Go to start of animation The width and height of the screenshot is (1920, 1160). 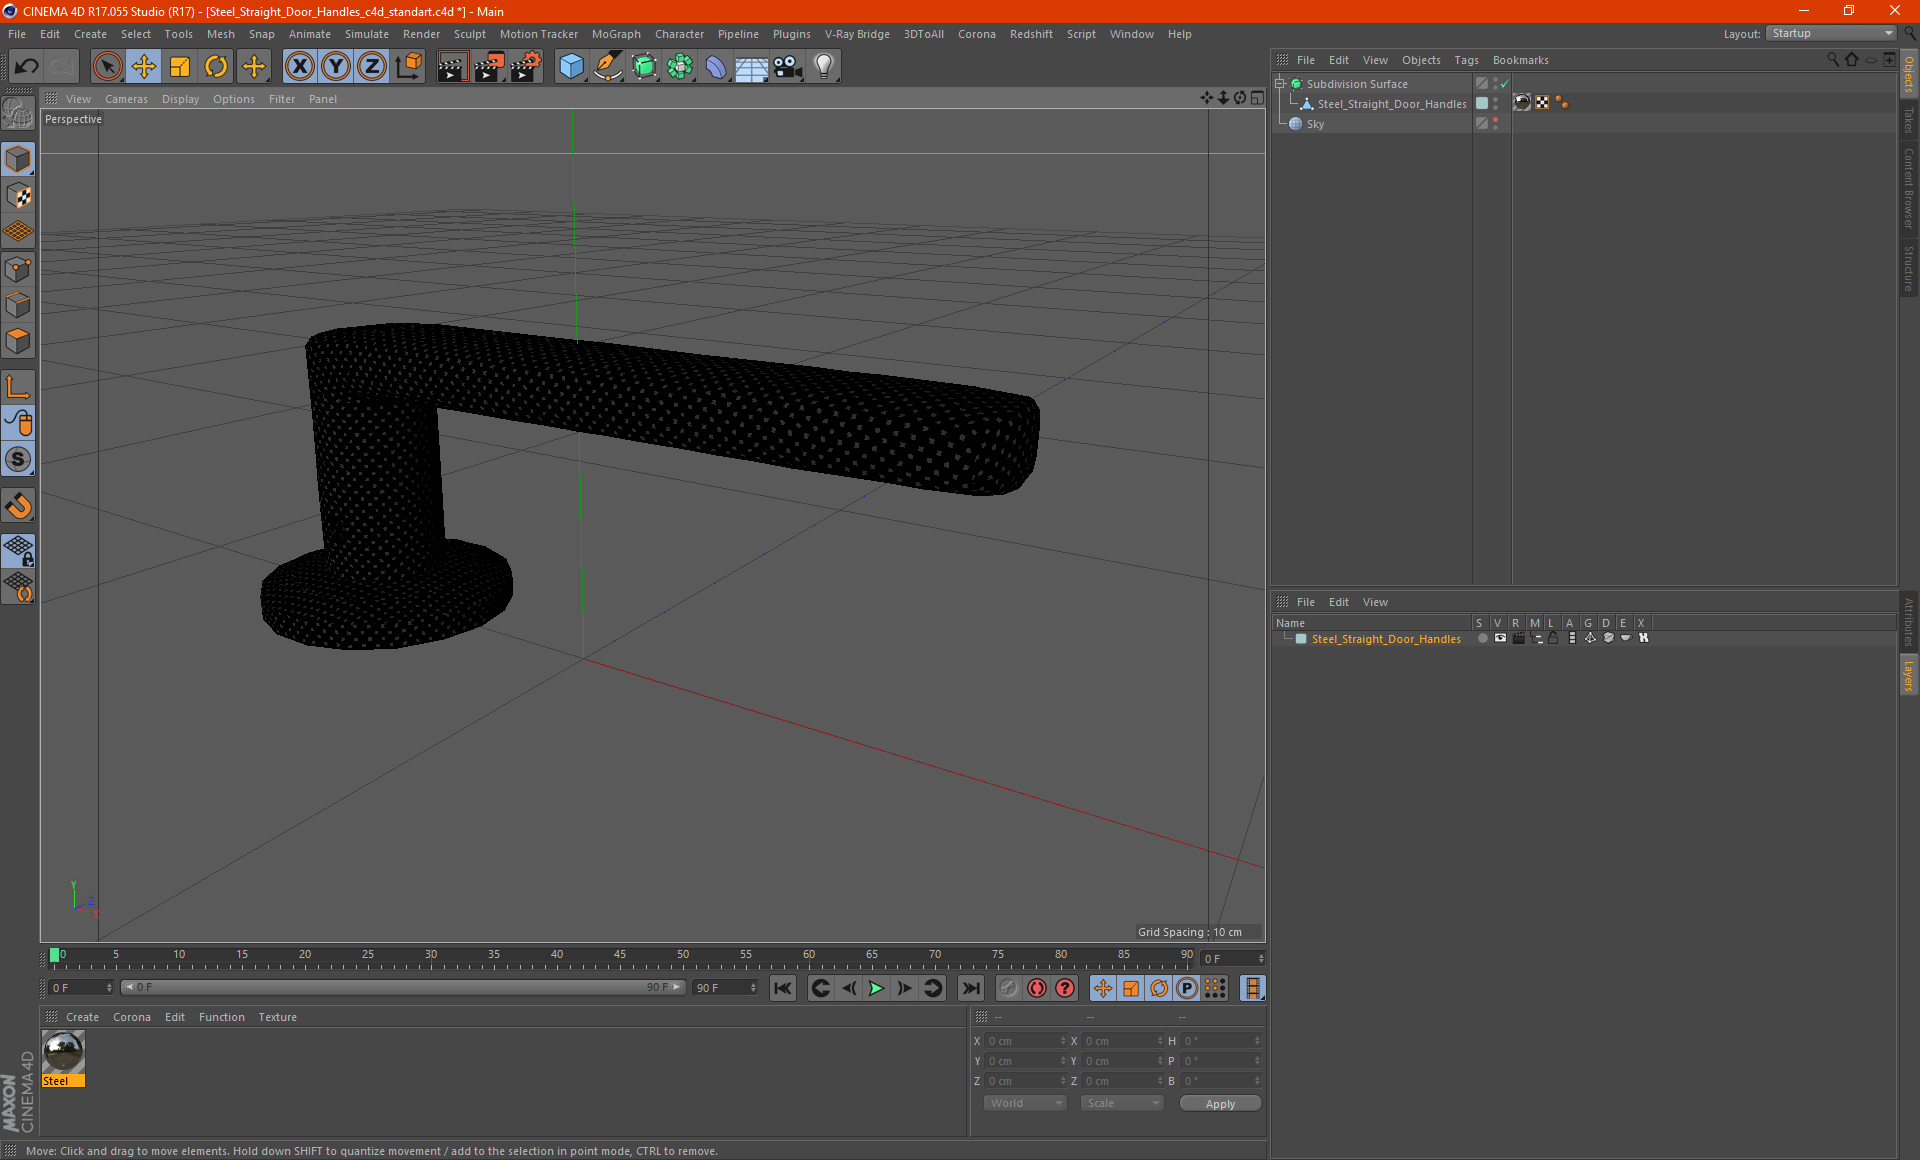[x=783, y=988]
